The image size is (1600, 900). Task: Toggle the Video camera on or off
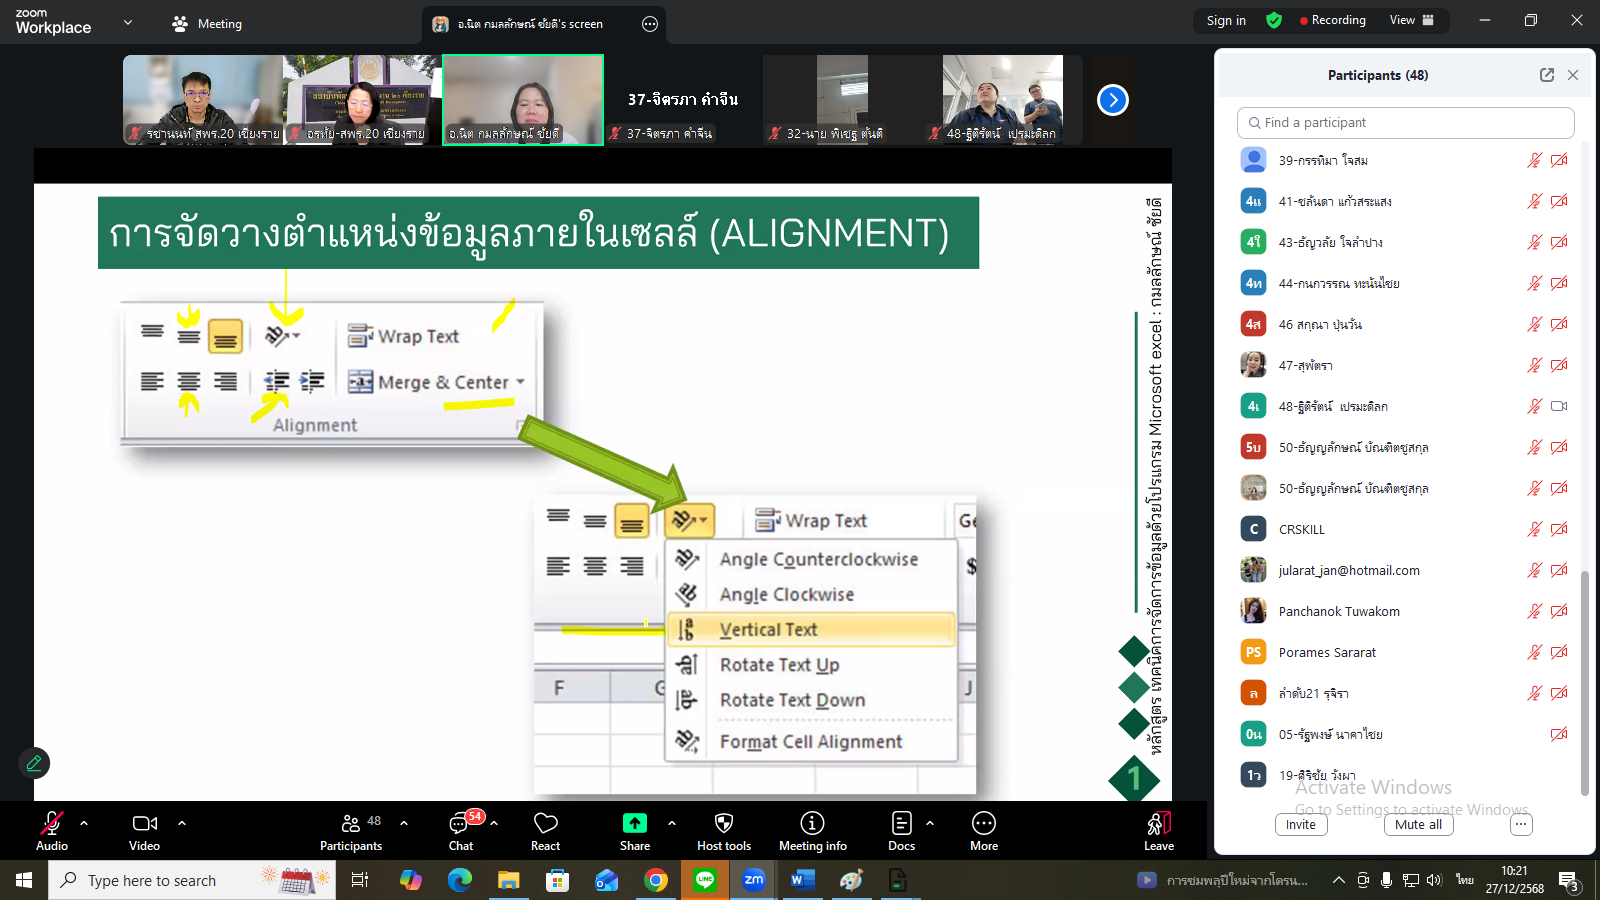coord(144,823)
